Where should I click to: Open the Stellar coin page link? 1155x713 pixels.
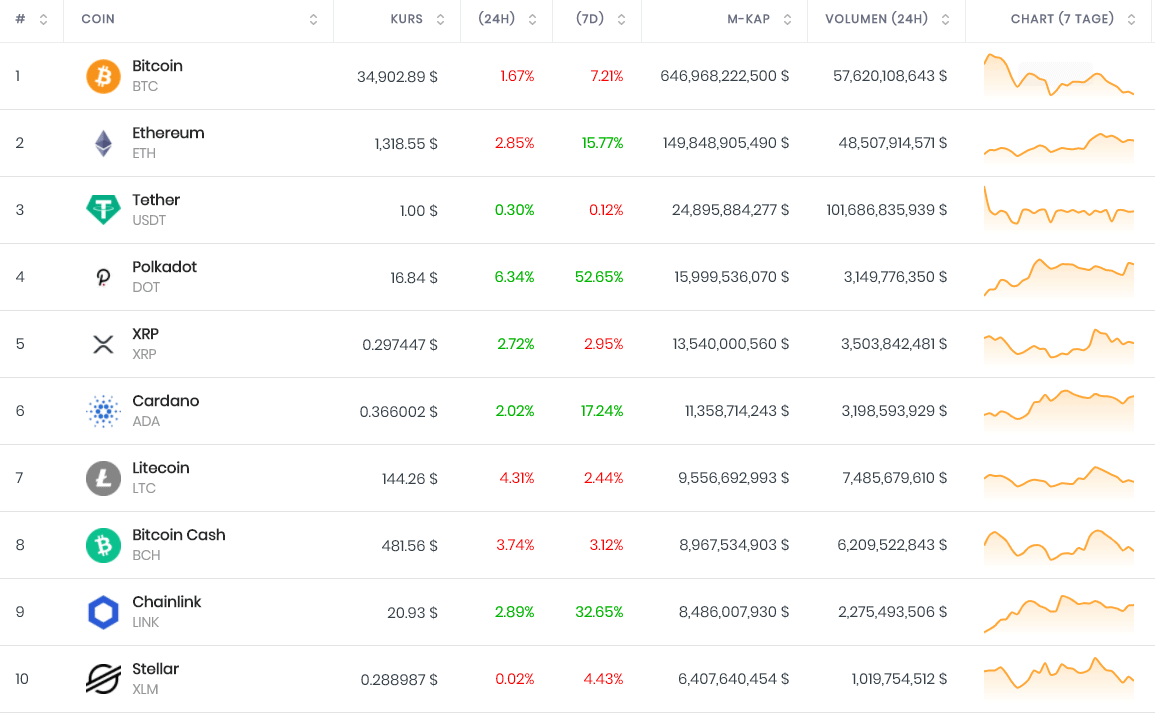coord(155,669)
